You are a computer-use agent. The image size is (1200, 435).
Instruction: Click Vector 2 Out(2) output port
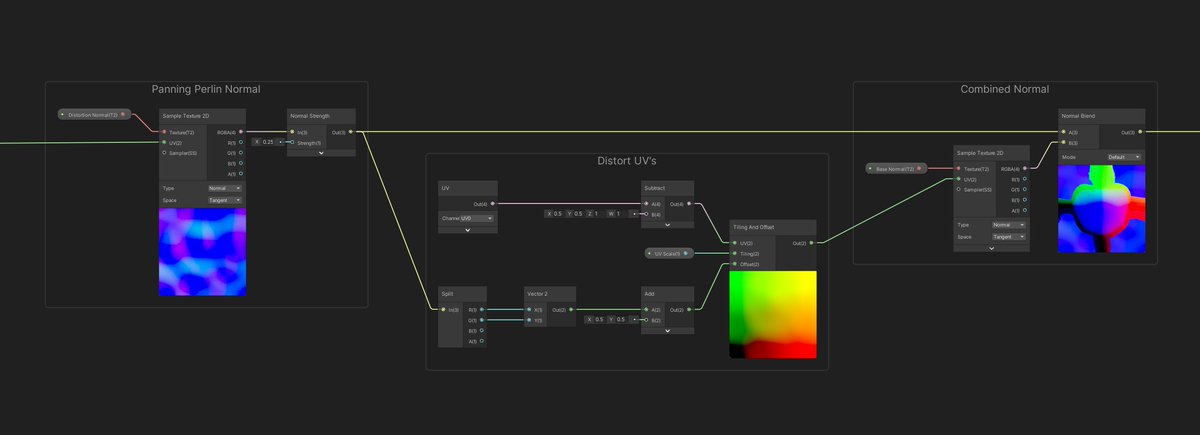572,310
